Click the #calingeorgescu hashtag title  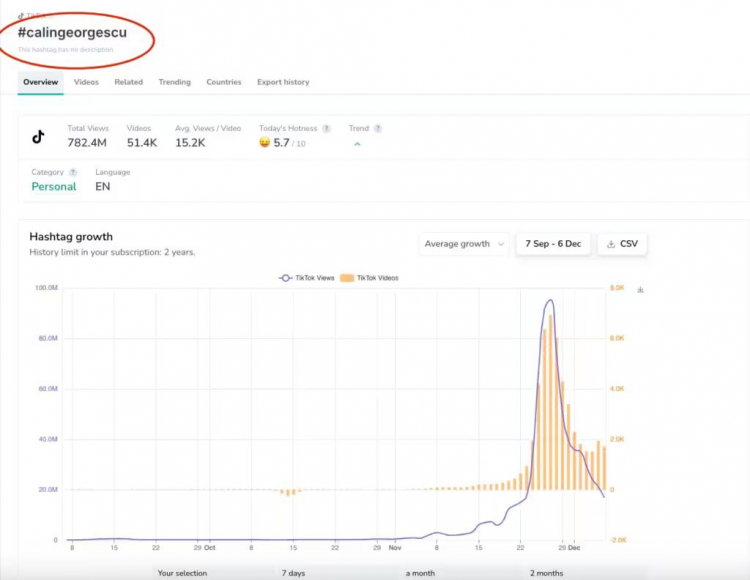[72, 33]
